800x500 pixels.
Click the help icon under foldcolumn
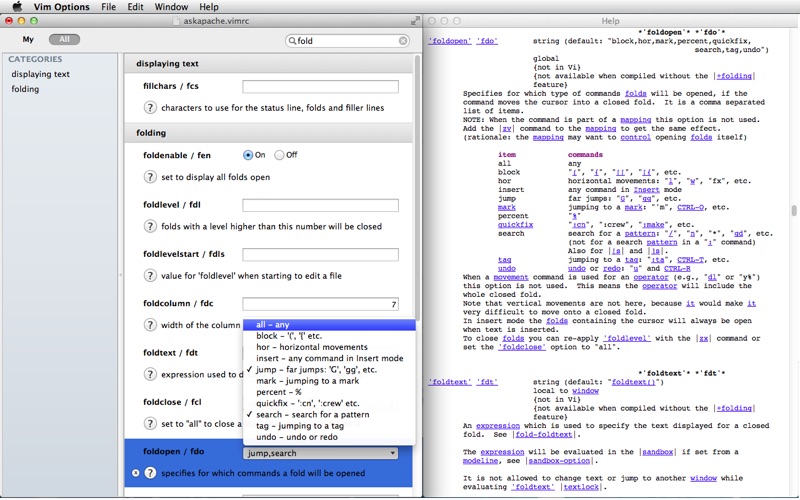(x=151, y=325)
